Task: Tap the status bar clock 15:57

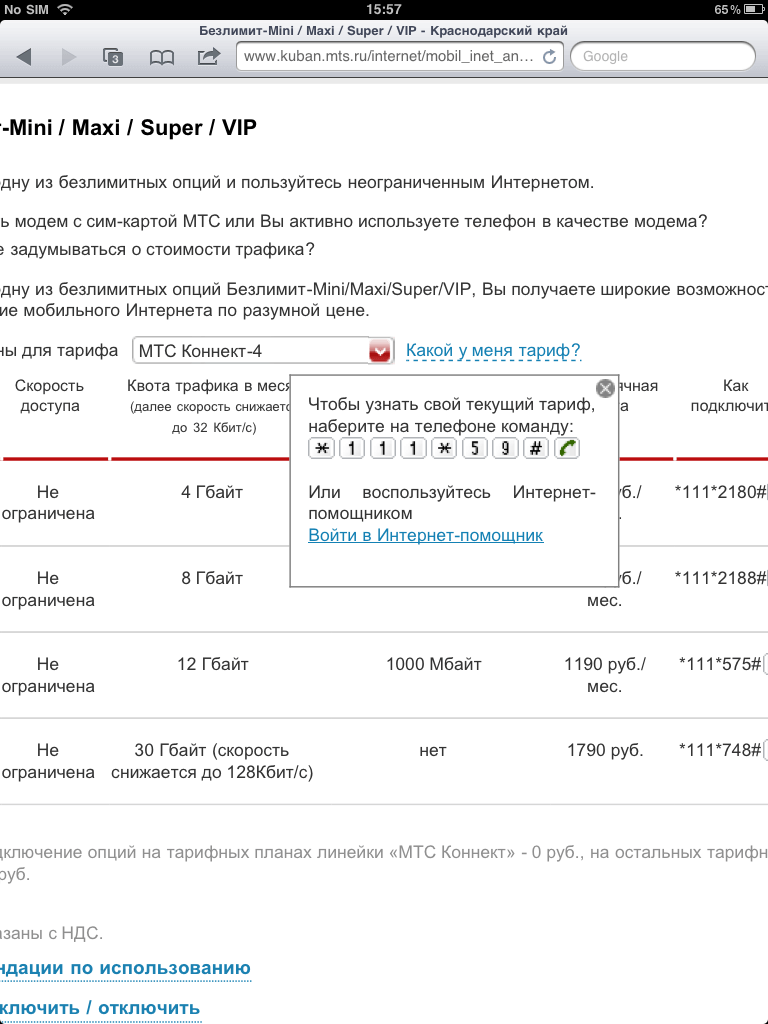Action: [383, 9]
